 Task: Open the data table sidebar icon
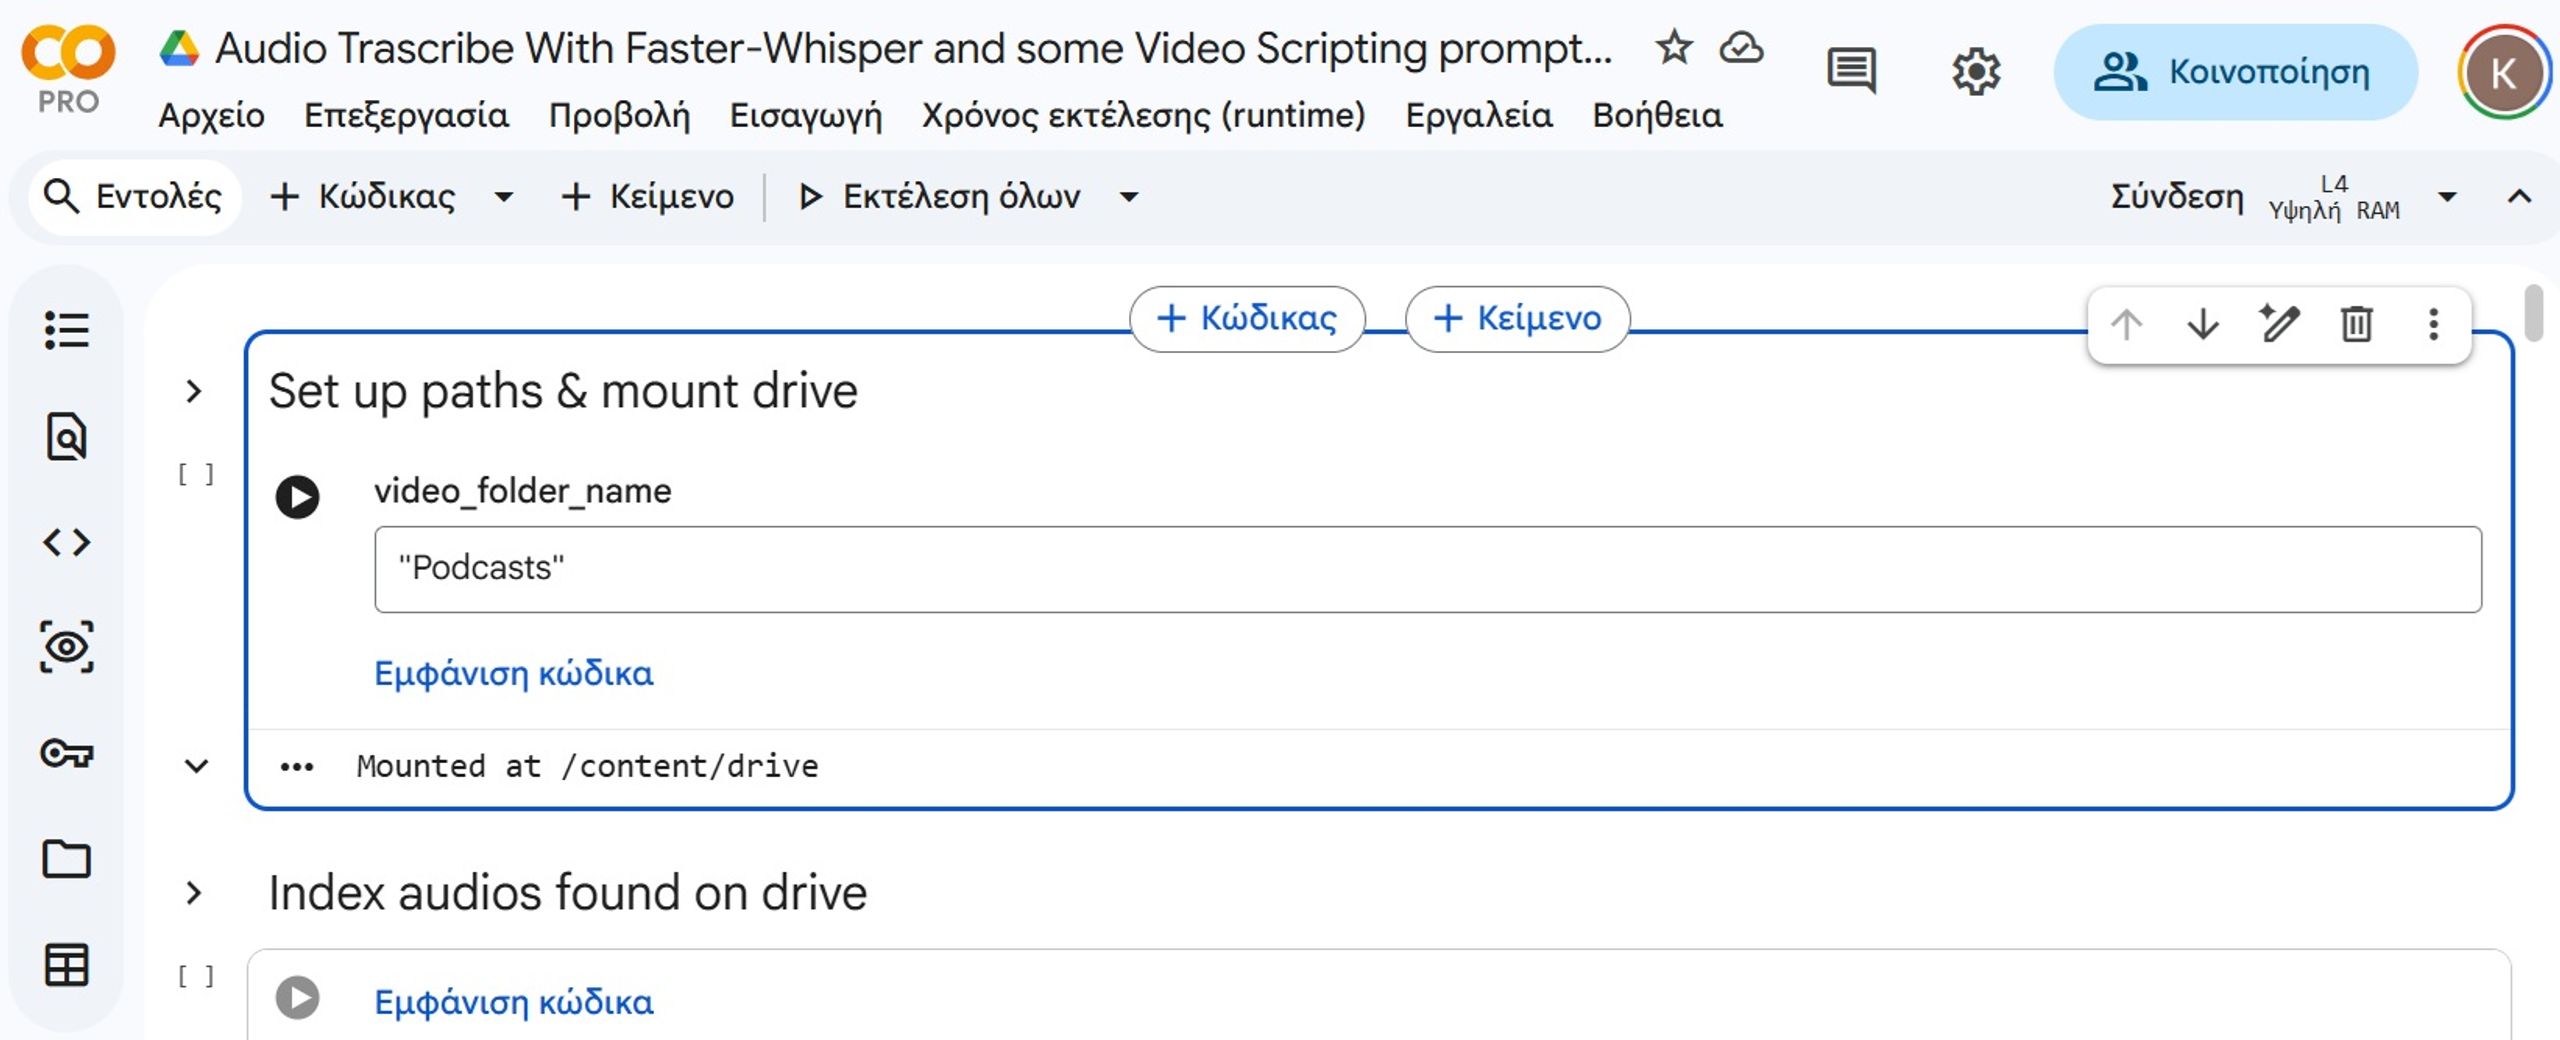coord(67,965)
